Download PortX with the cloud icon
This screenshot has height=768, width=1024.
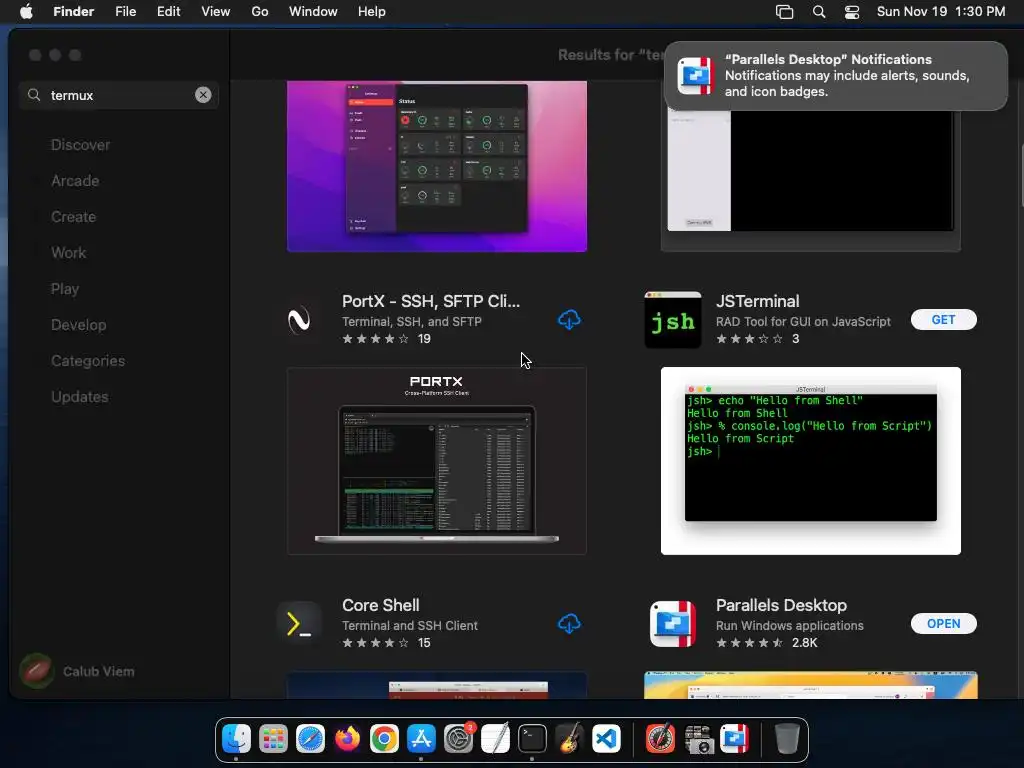point(569,320)
